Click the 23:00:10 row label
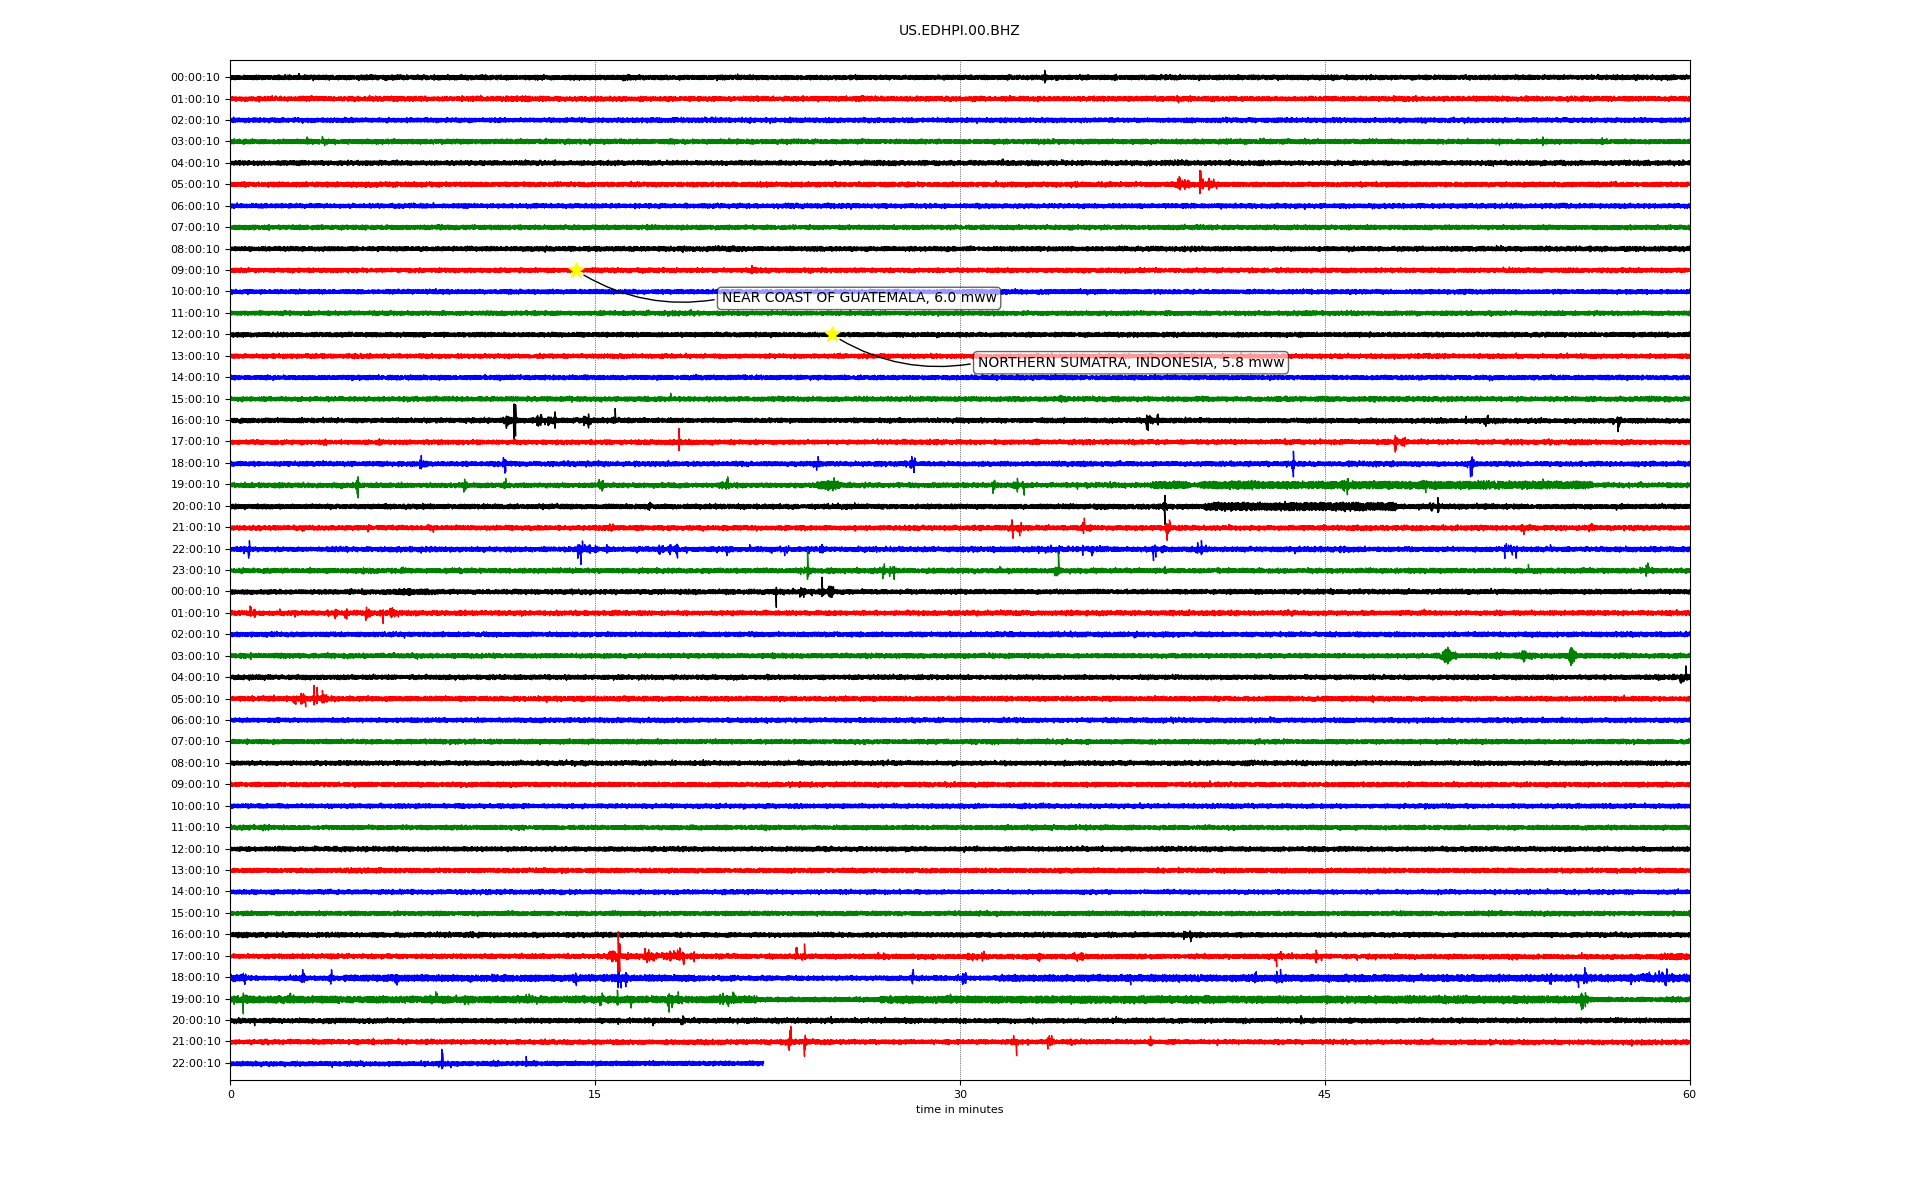This screenshot has height=1200, width=1920. pos(195,571)
